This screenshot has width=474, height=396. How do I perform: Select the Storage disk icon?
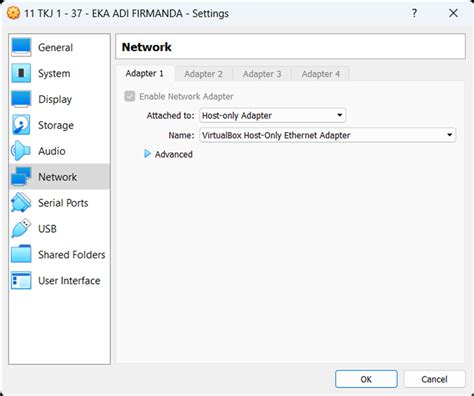[x=21, y=125]
